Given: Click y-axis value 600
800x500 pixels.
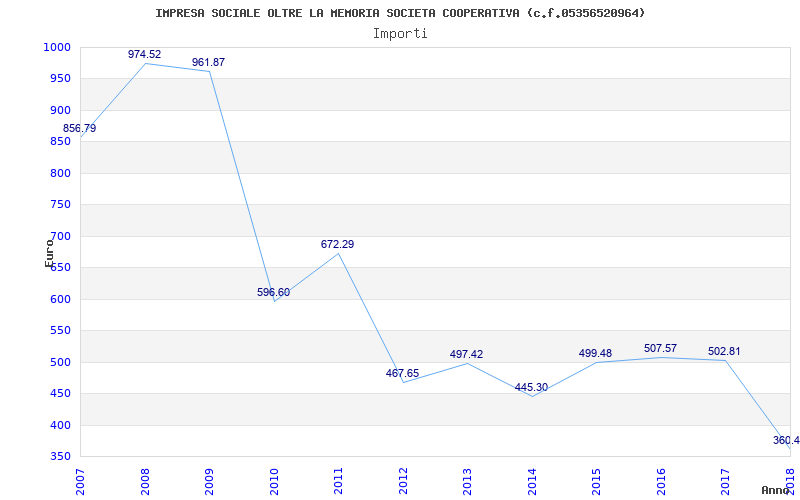Looking at the screenshot, I should coord(60,299).
